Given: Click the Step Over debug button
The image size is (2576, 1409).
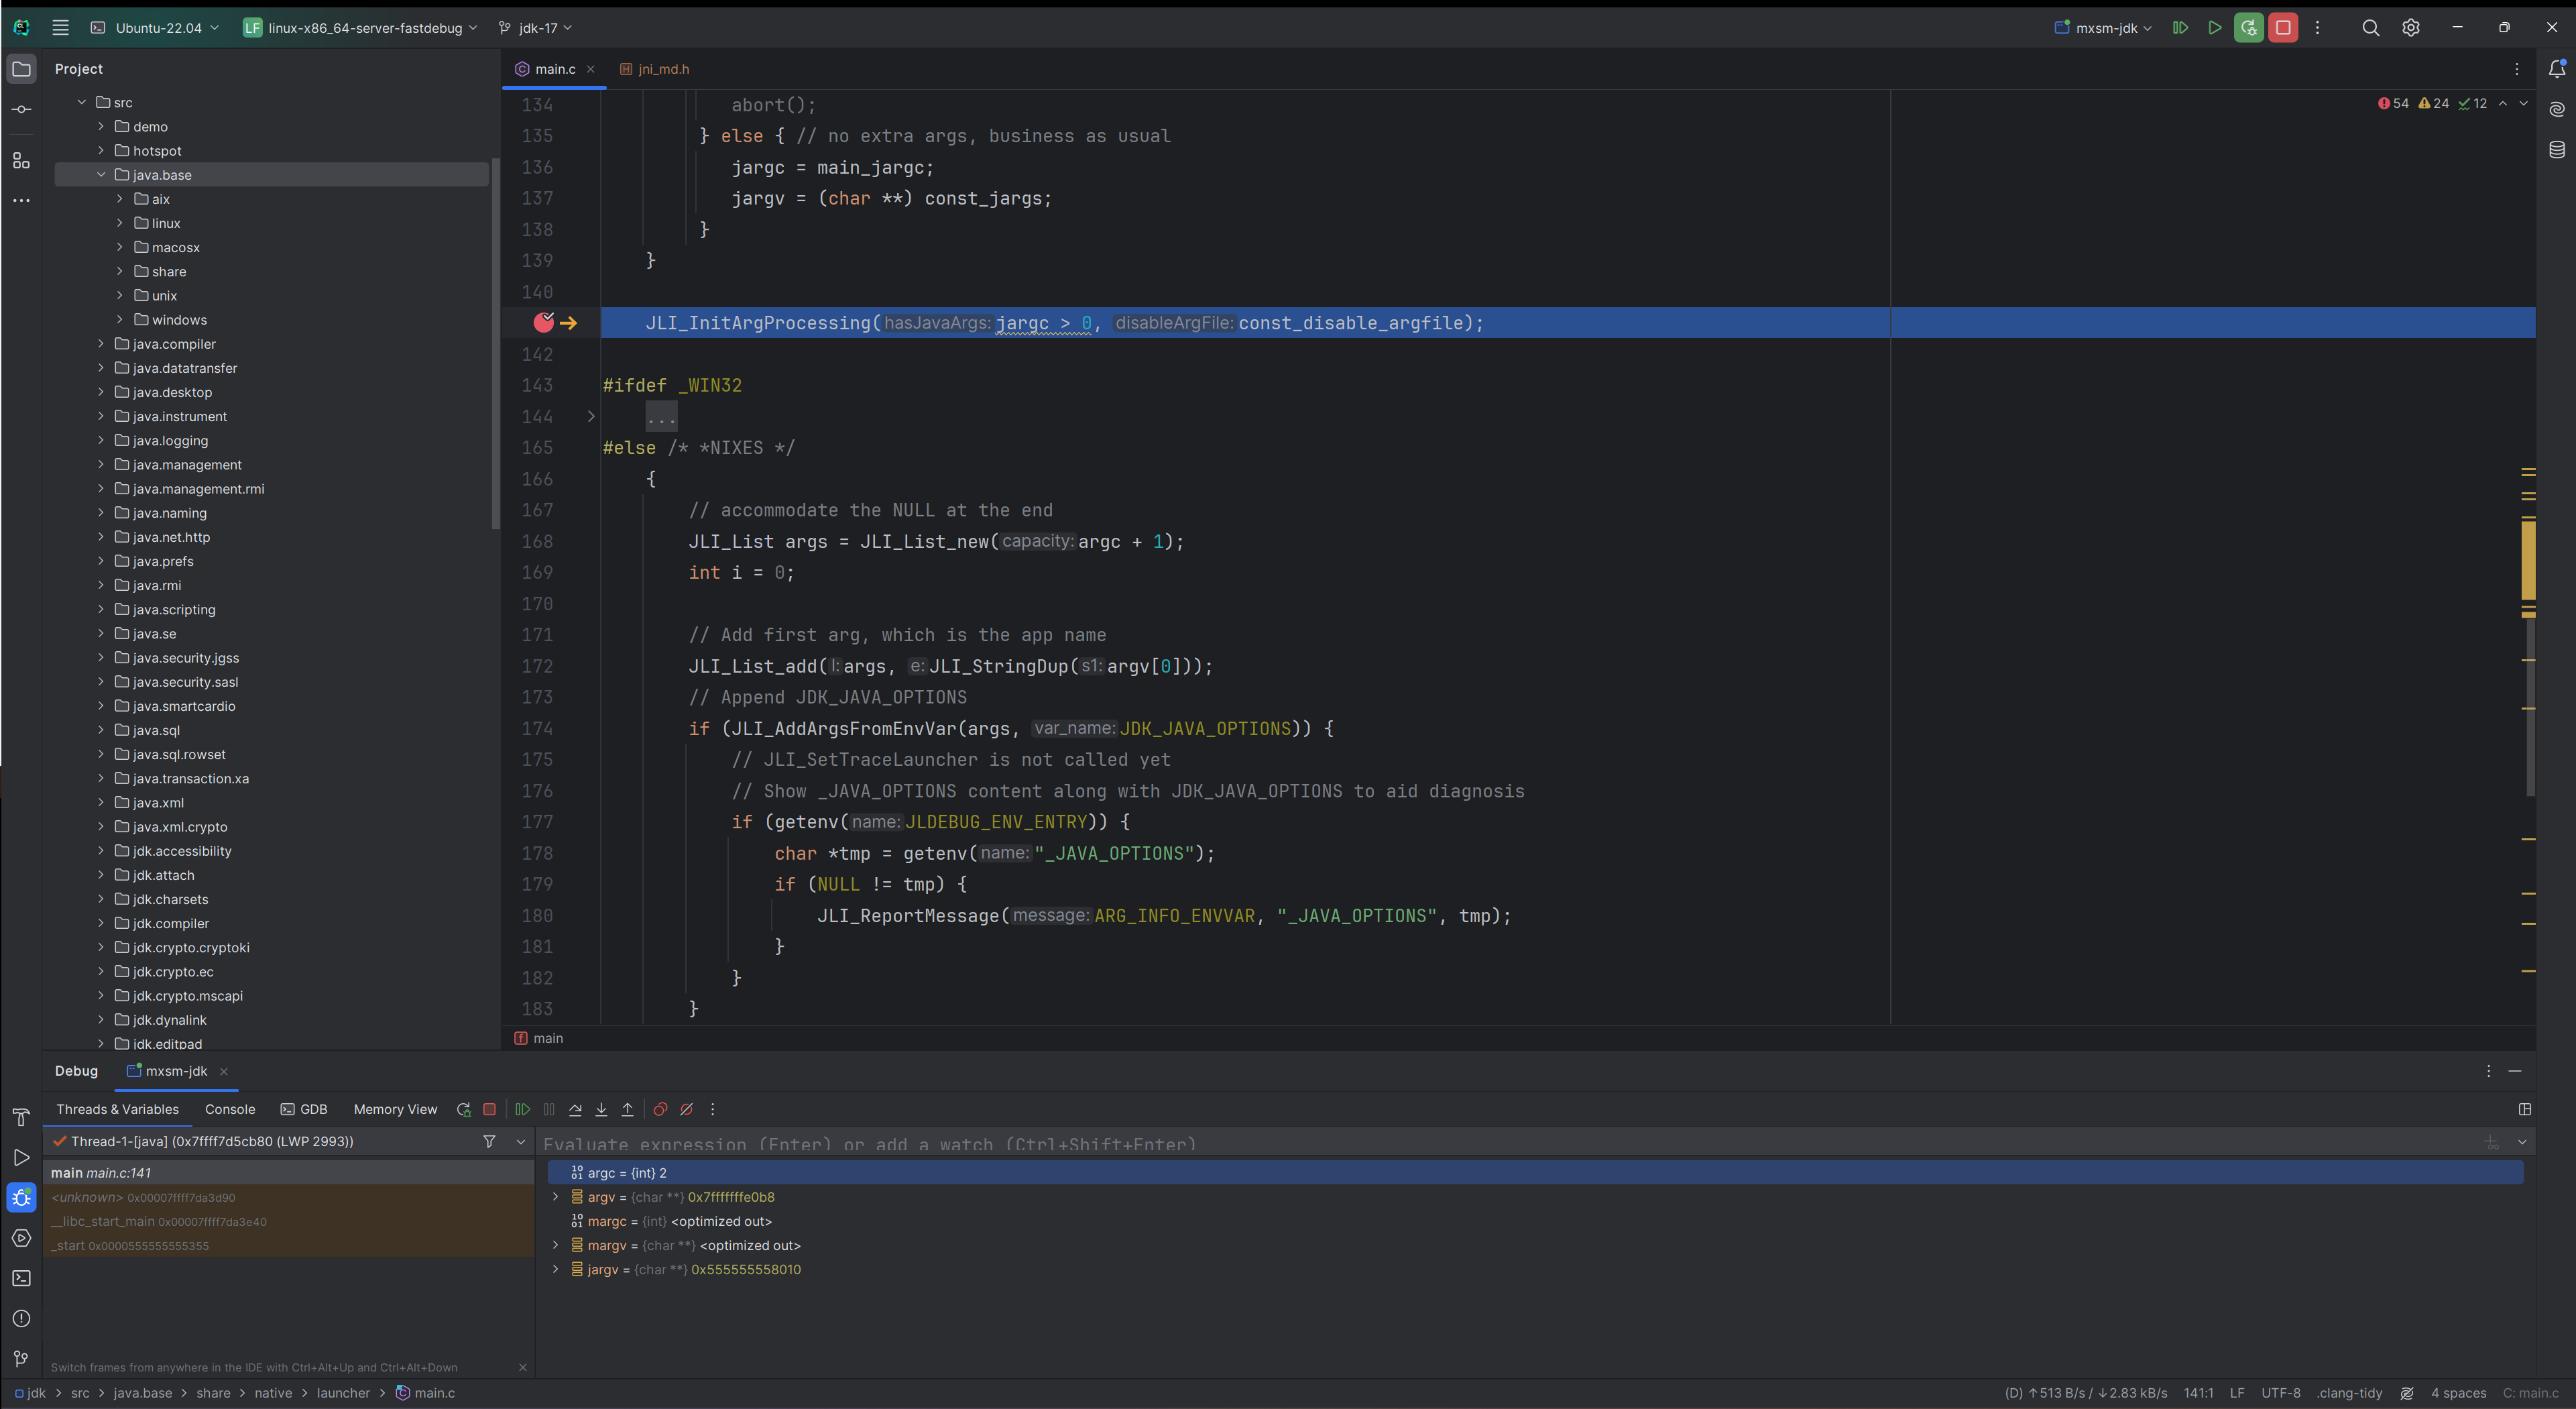Looking at the screenshot, I should pyautogui.click(x=575, y=1109).
